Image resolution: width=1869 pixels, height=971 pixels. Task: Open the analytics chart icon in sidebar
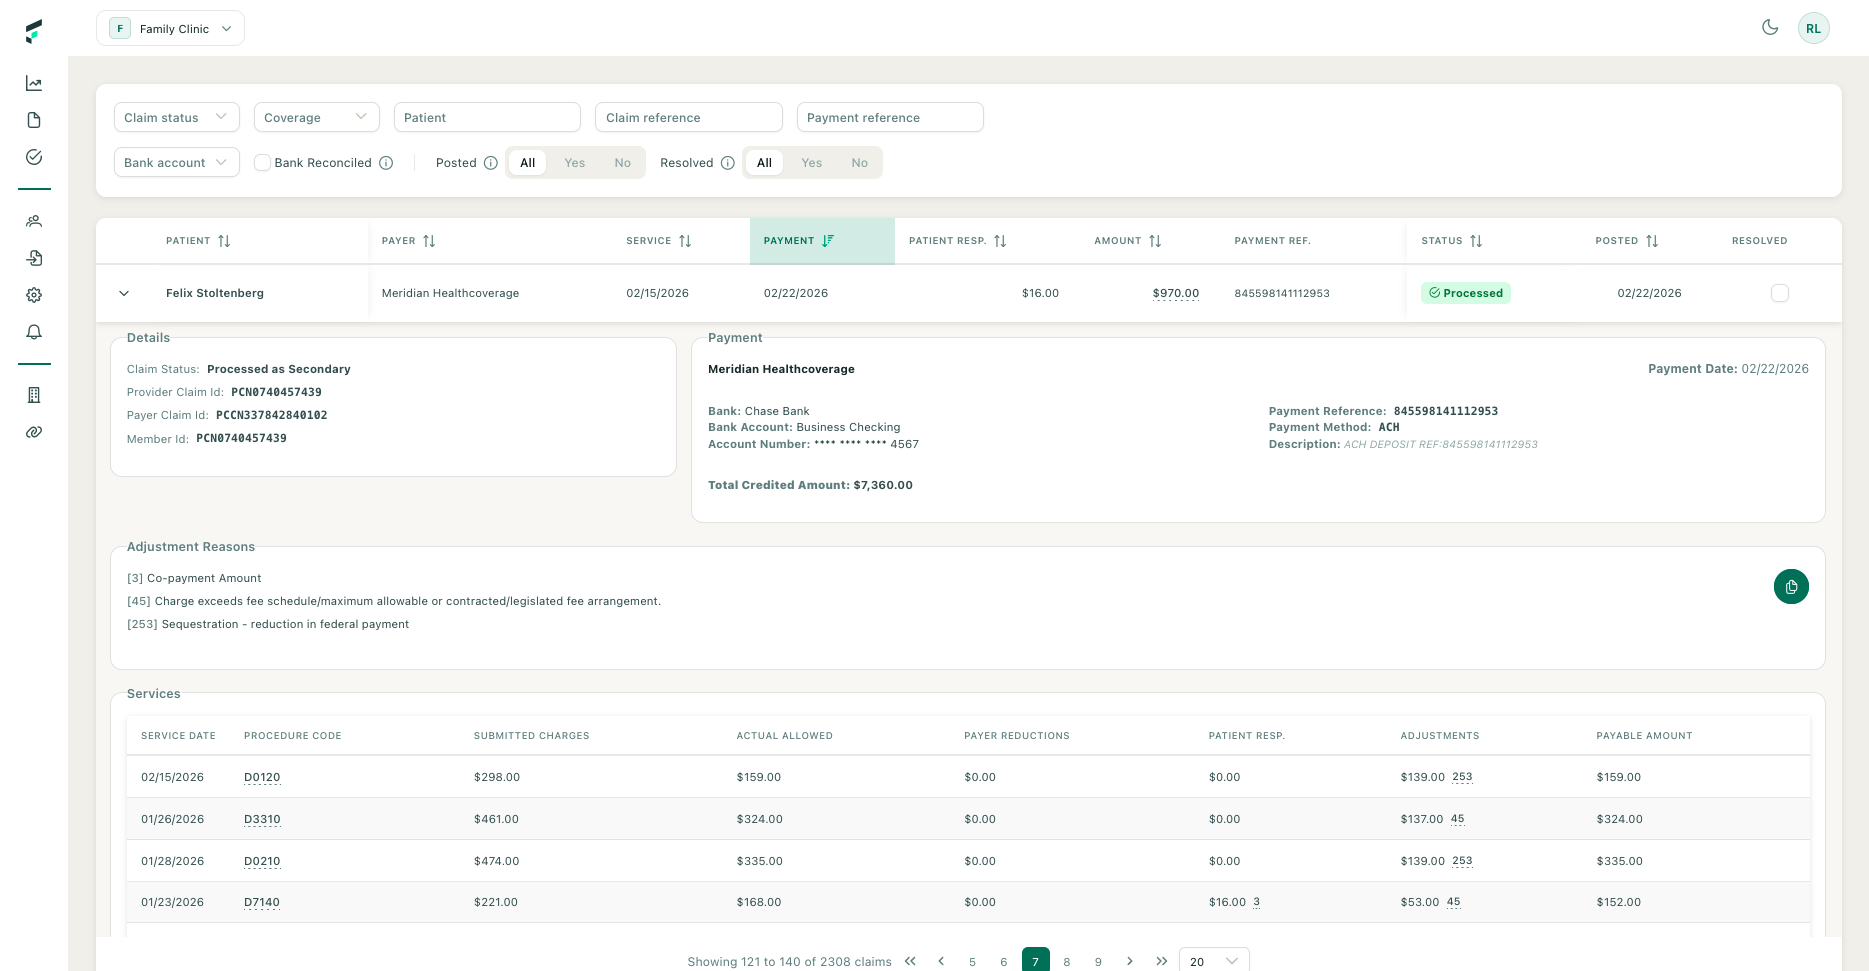point(33,83)
